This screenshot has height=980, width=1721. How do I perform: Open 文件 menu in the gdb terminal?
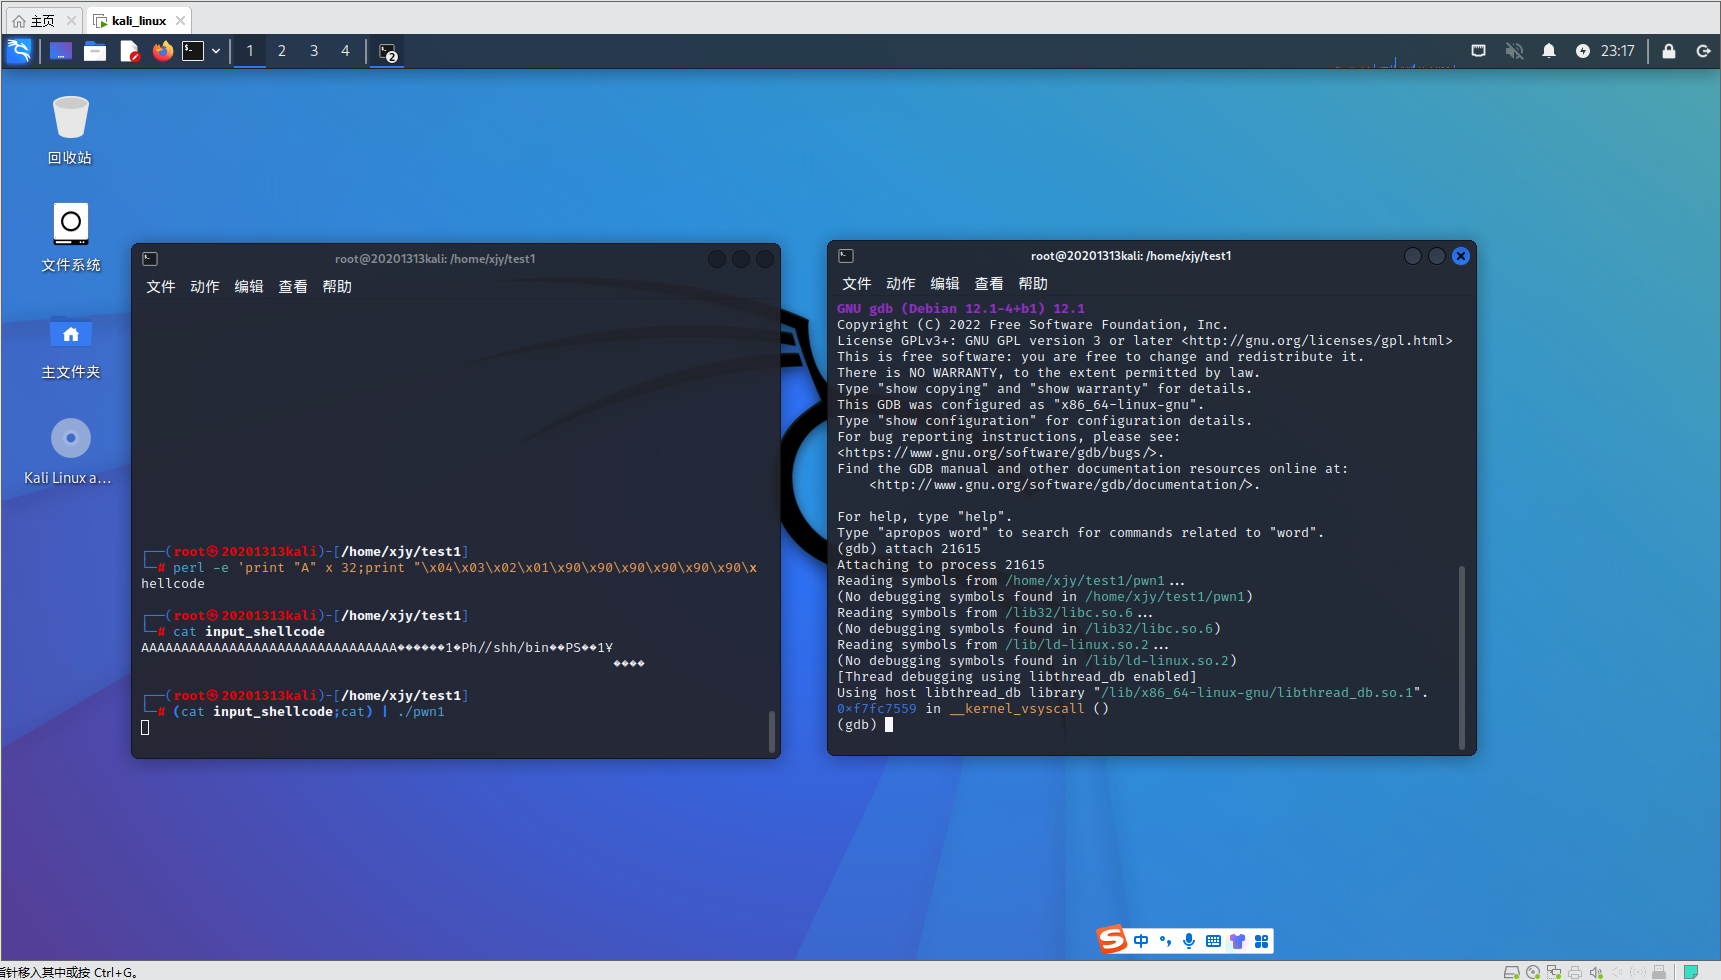857,284
